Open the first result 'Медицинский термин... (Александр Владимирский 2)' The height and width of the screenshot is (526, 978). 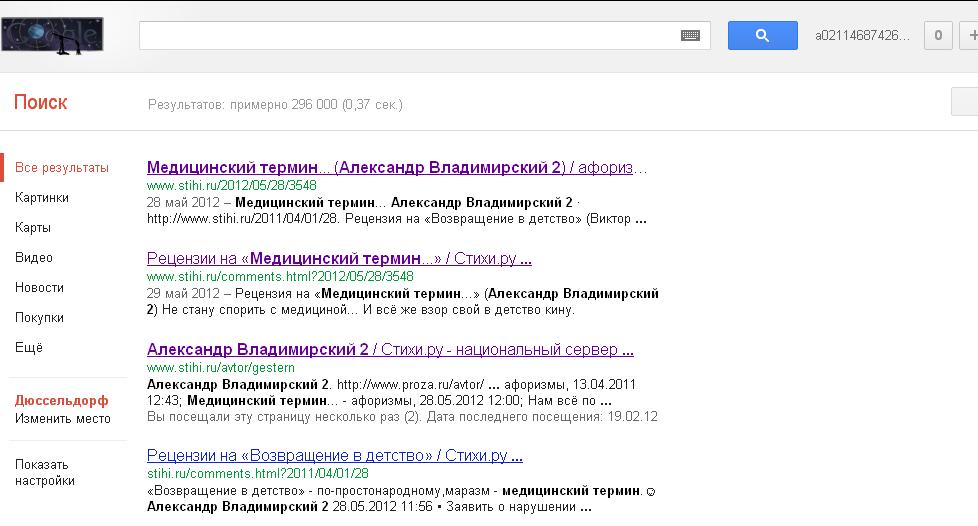point(396,167)
